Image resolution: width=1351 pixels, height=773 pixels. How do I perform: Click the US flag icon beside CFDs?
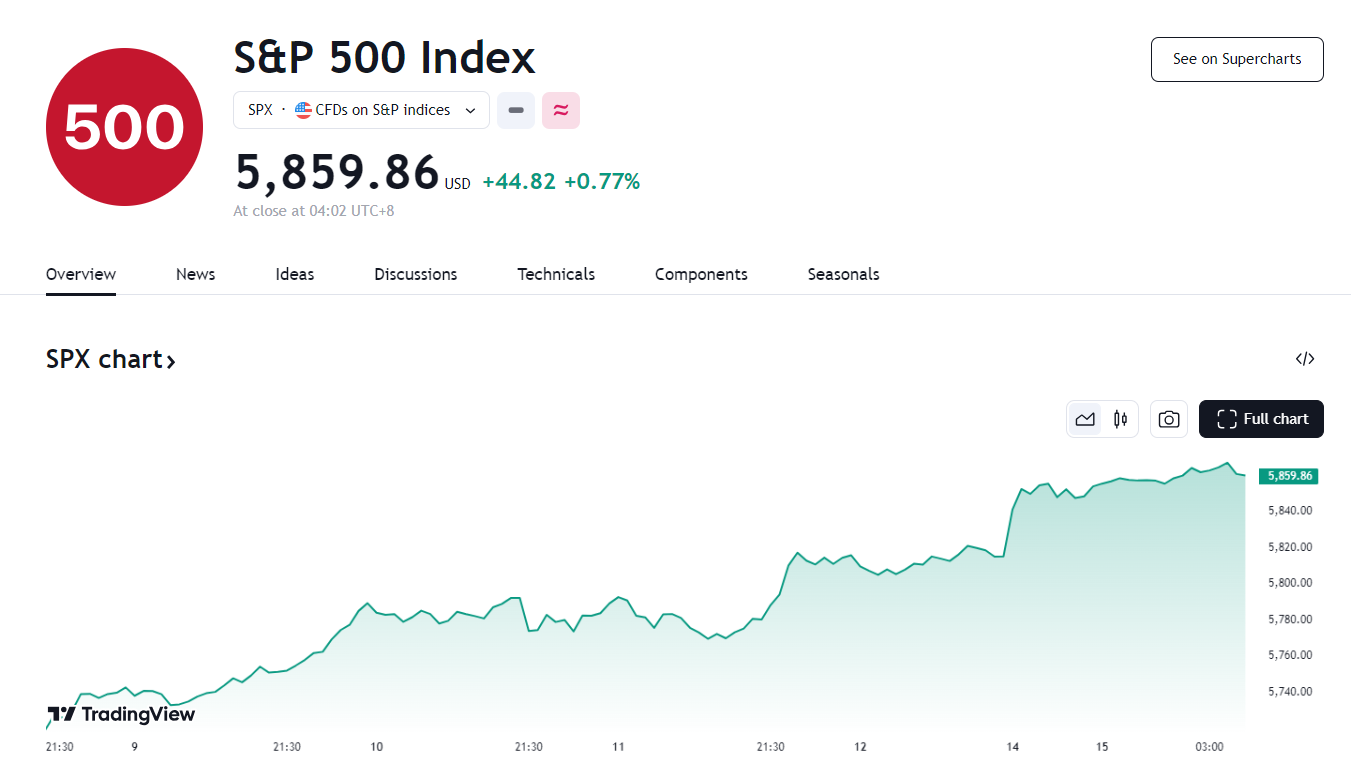303,110
